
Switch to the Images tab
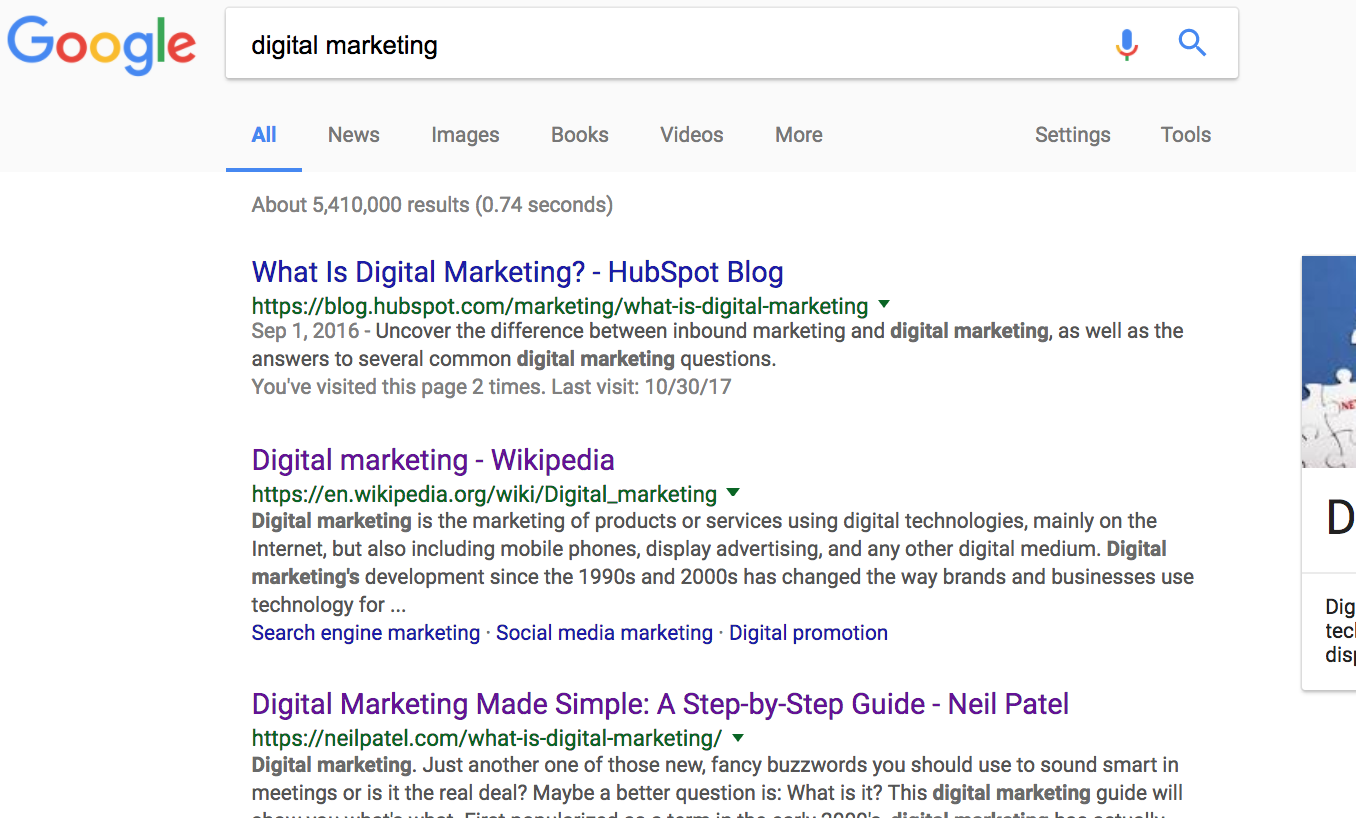click(x=465, y=135)
